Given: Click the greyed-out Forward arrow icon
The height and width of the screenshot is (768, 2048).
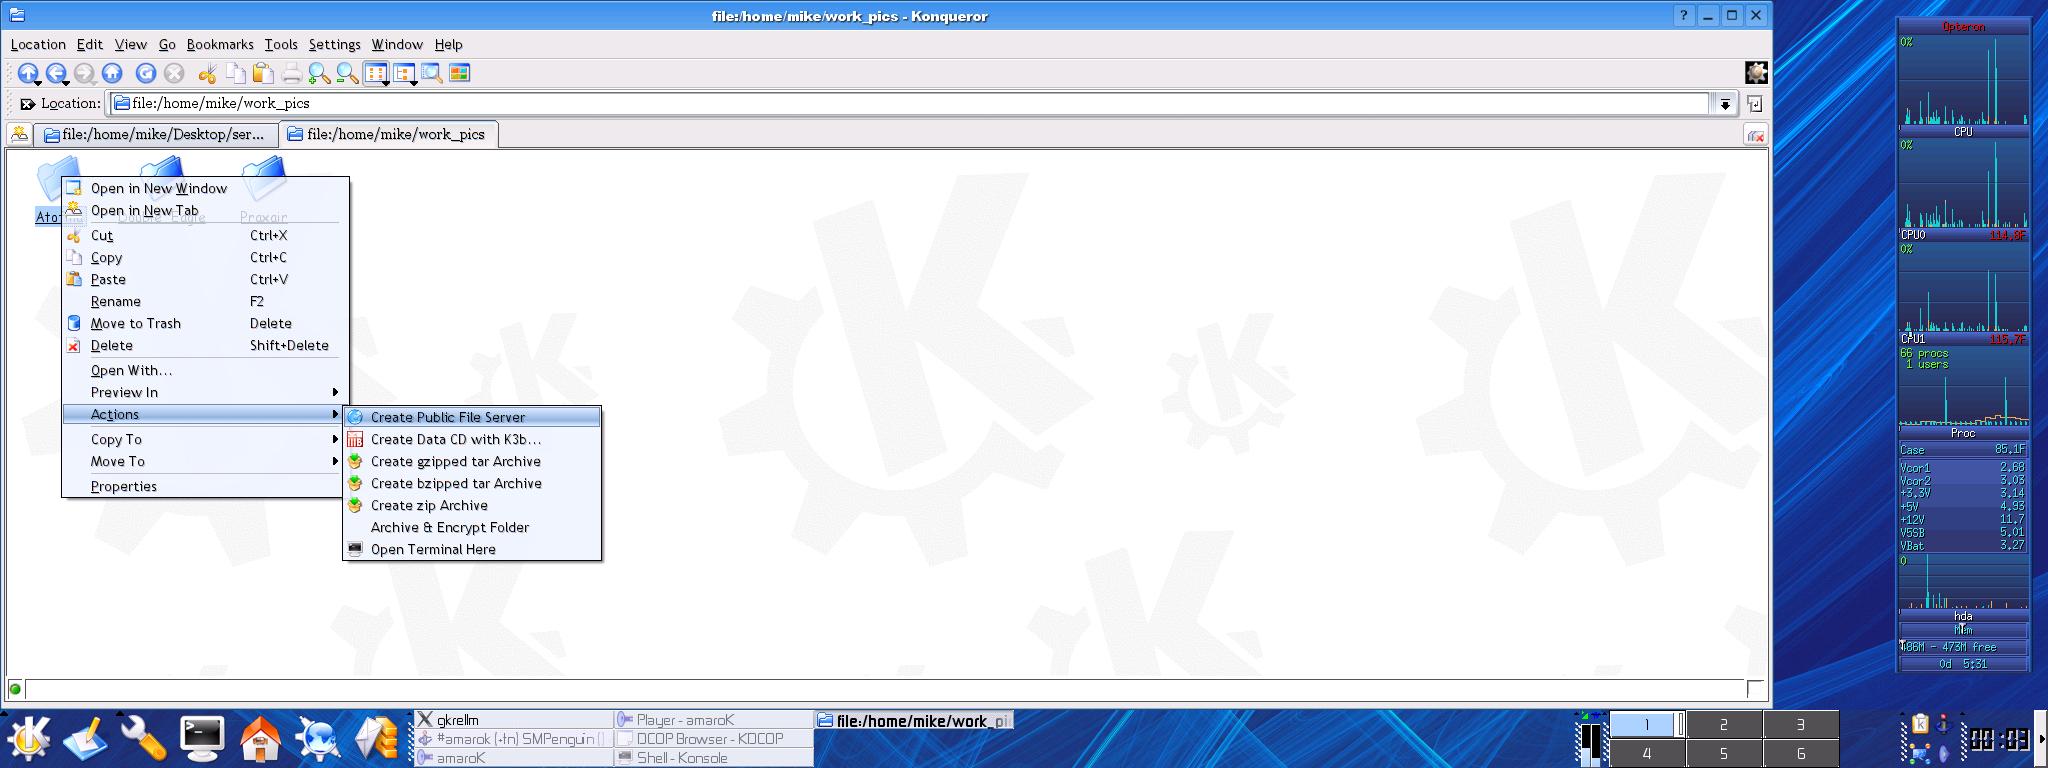Looking at the screenshot, I should coord(84,73).
